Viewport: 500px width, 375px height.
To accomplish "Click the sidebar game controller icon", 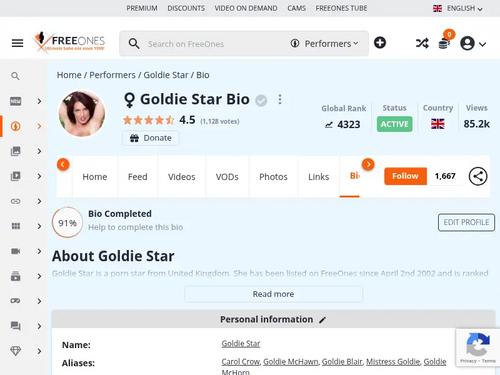I will coord(15,301).
